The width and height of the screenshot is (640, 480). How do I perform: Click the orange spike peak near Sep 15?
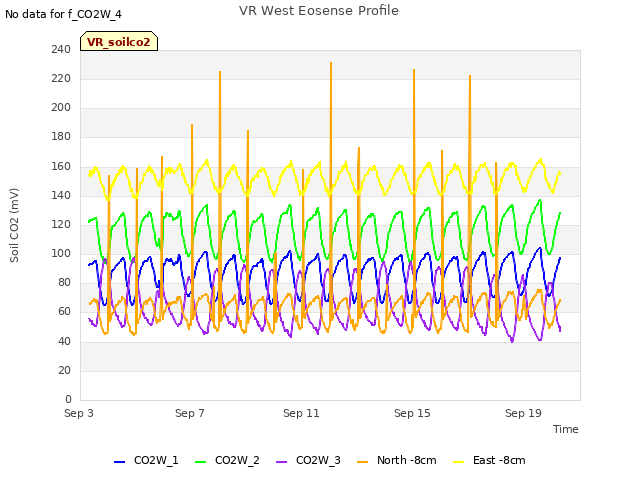(x=414, y=71)
